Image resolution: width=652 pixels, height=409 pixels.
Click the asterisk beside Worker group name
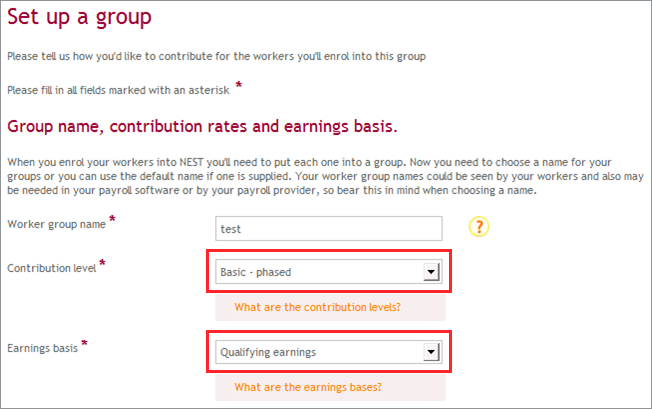pos(112,219)
